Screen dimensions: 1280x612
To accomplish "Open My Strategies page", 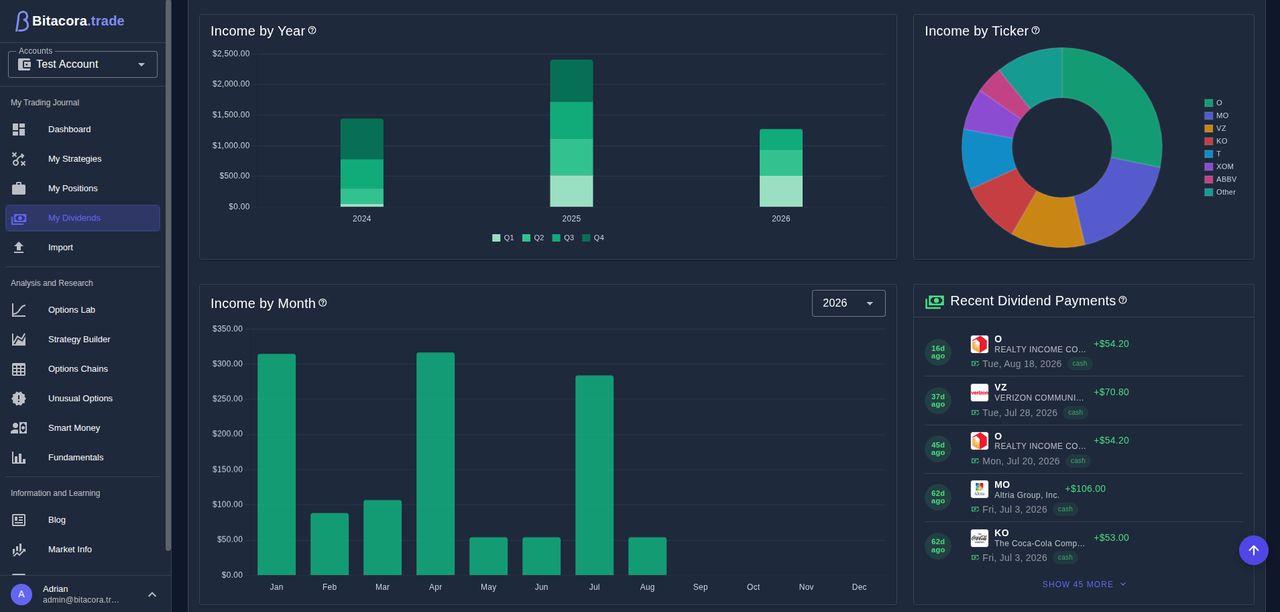I will 83,159.
